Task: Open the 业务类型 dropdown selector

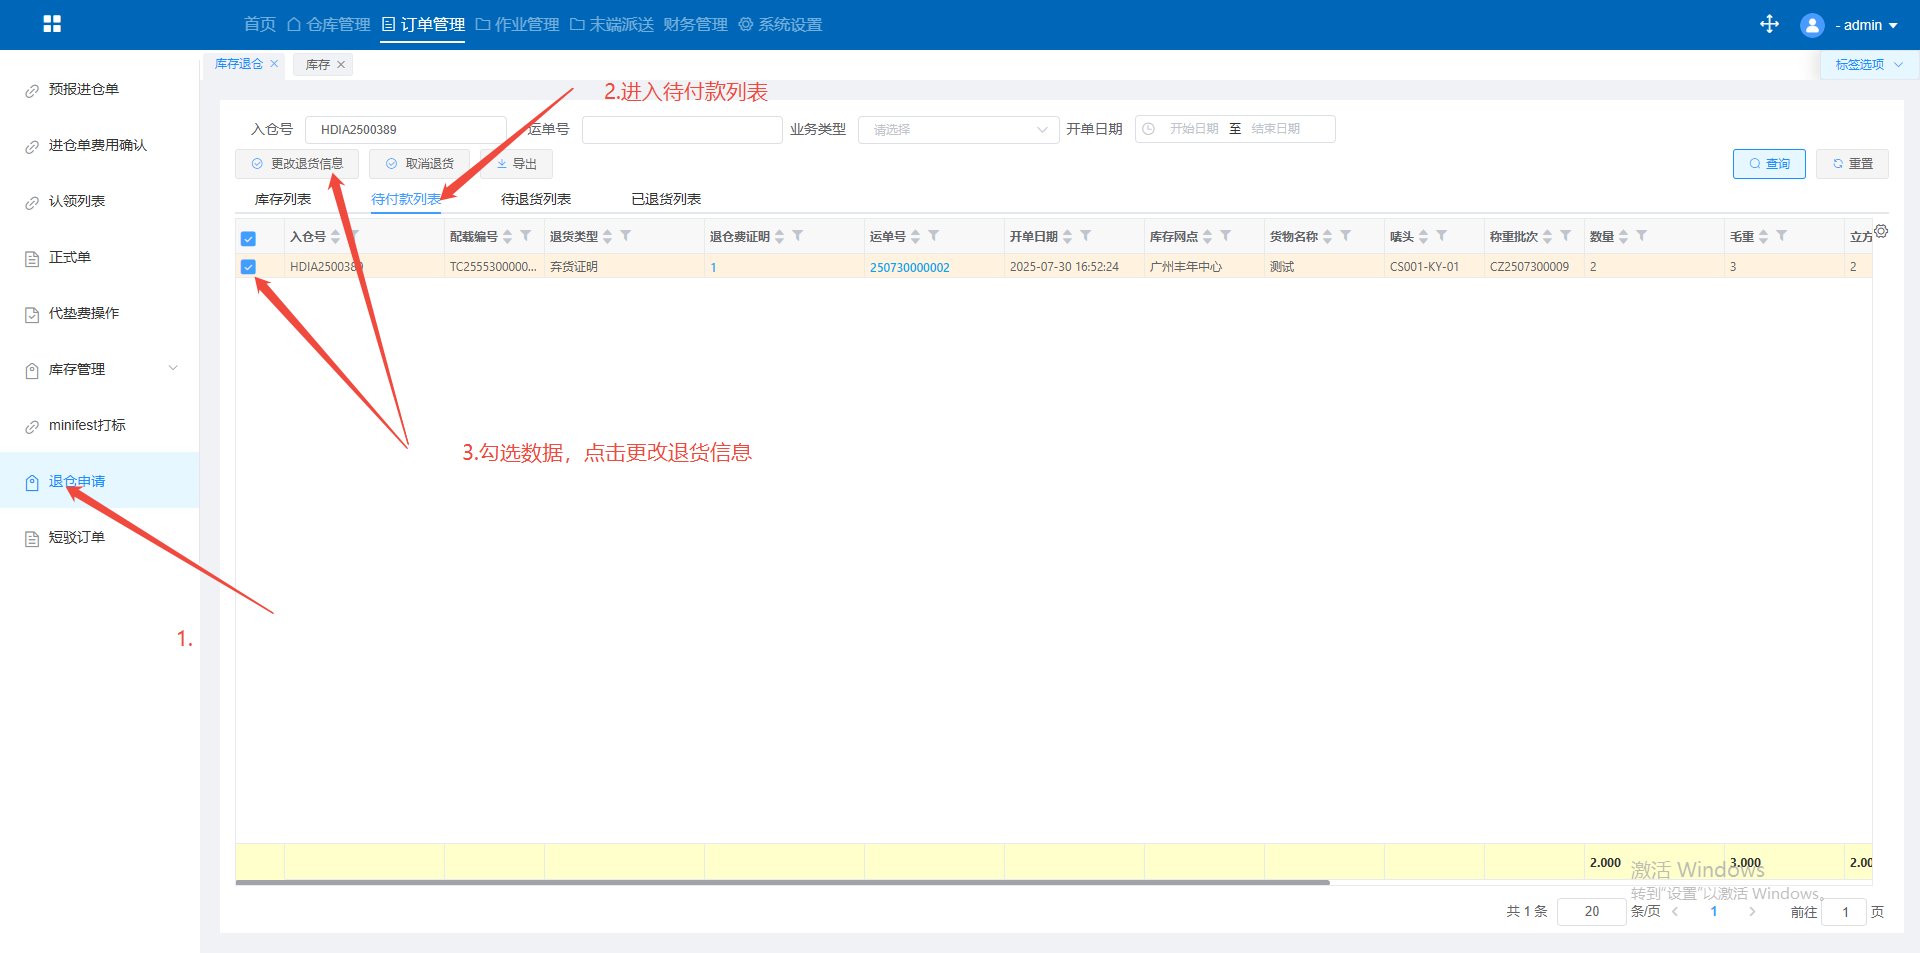Action: (x=958, y=130)
